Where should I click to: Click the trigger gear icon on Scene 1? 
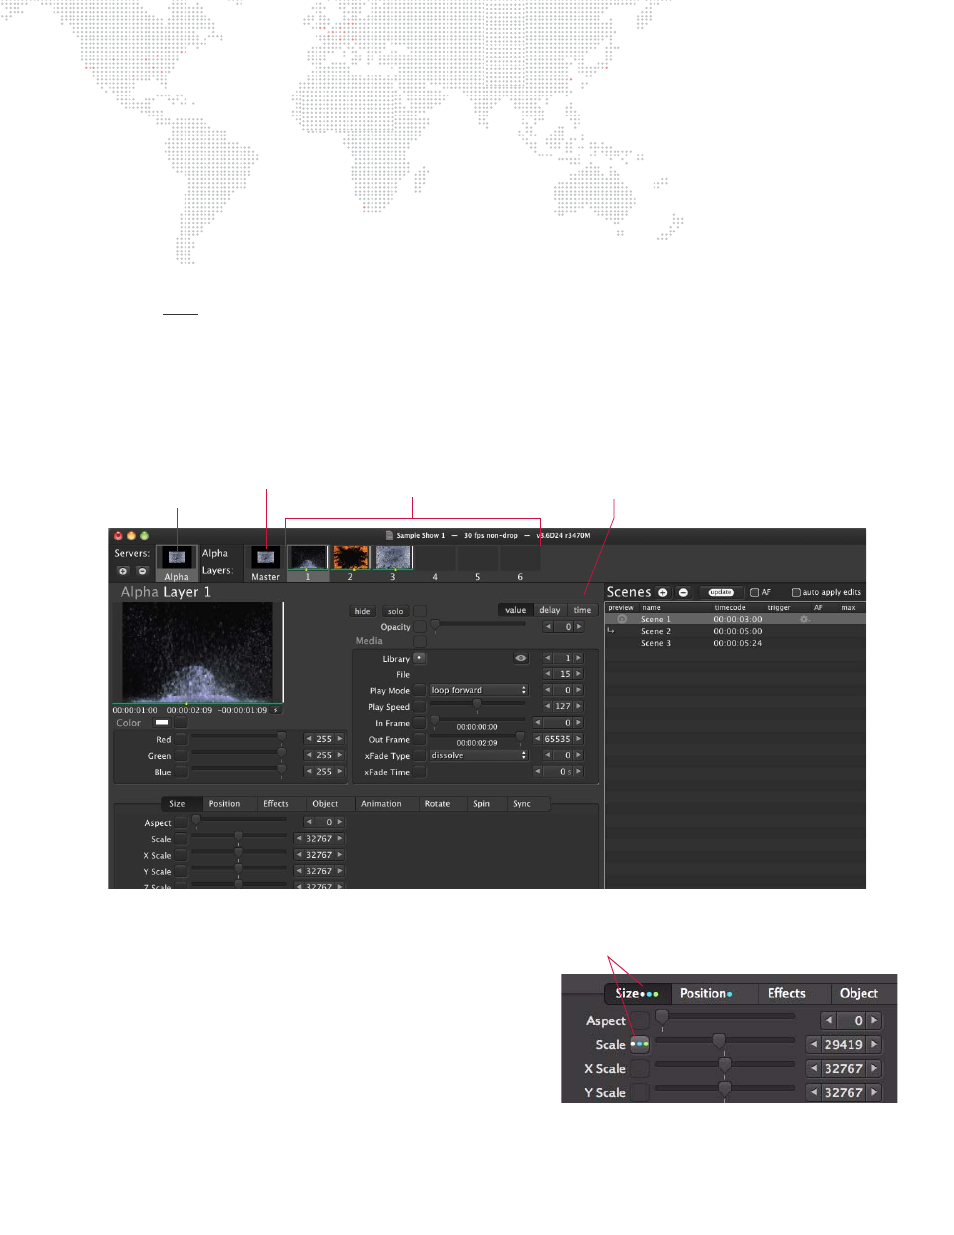pos(804,619)
